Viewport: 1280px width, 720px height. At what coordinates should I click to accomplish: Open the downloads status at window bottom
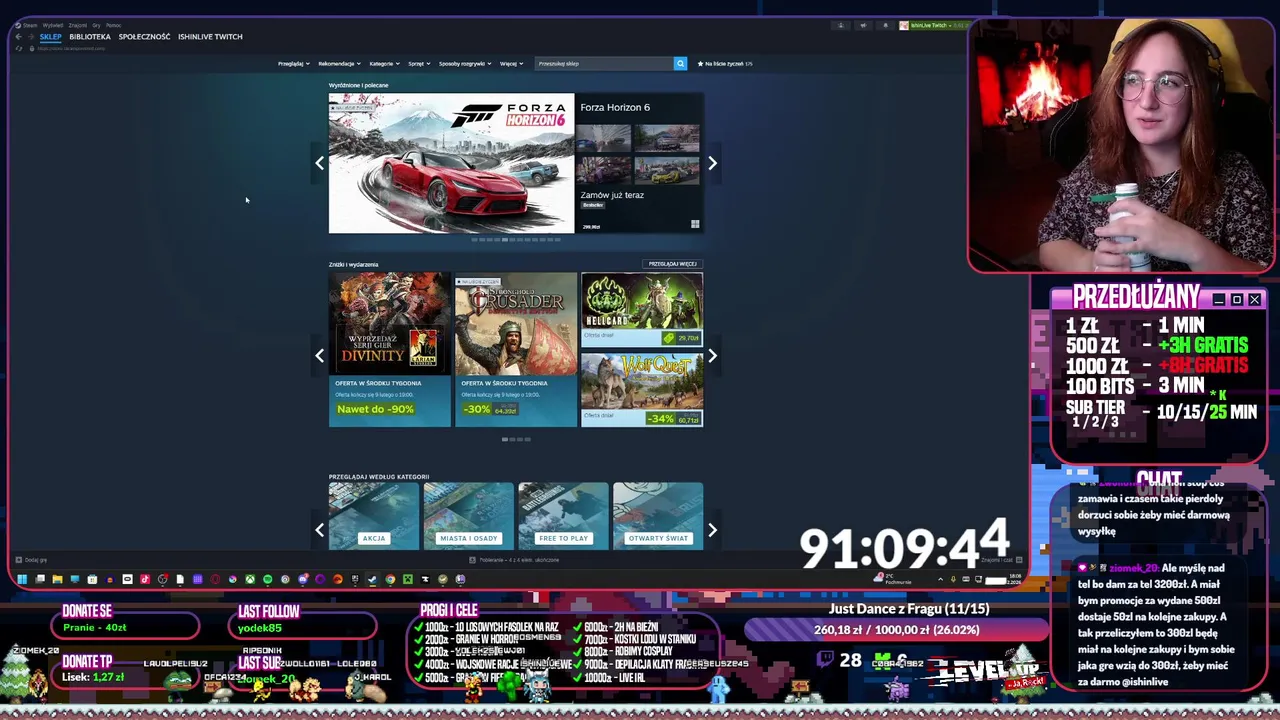(515, 560)
